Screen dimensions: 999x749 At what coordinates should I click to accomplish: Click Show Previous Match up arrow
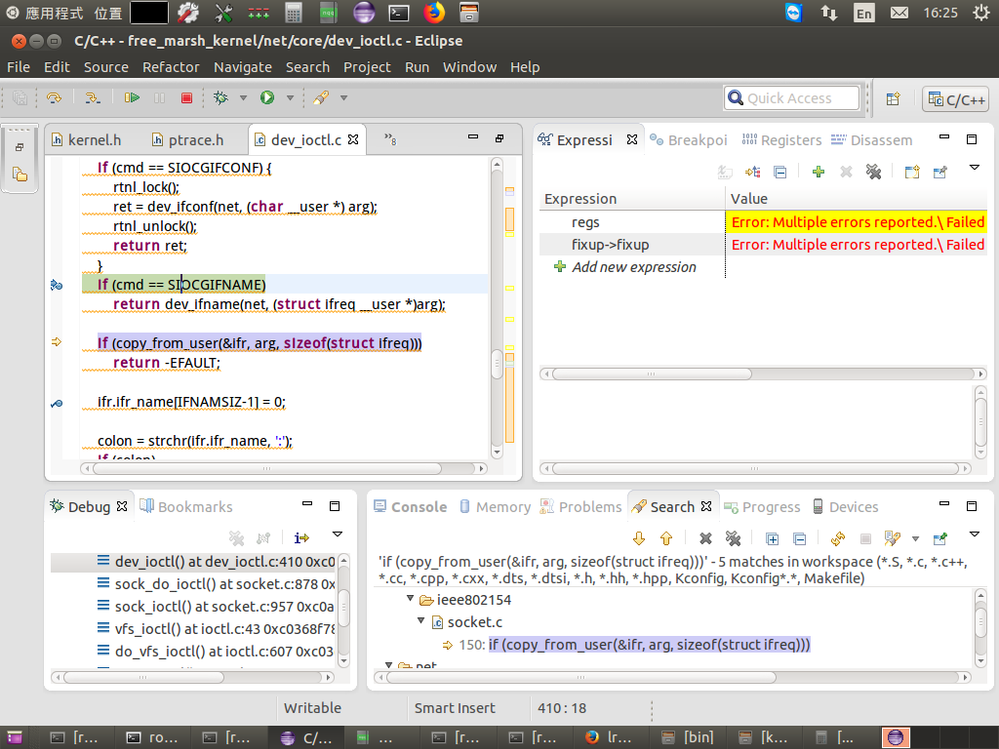click(666, 539)
